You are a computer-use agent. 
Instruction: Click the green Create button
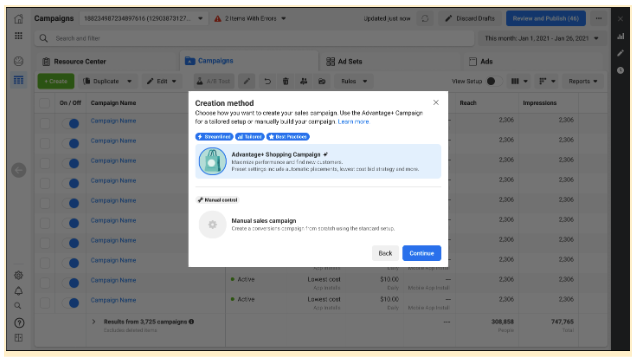click(56, 81)
